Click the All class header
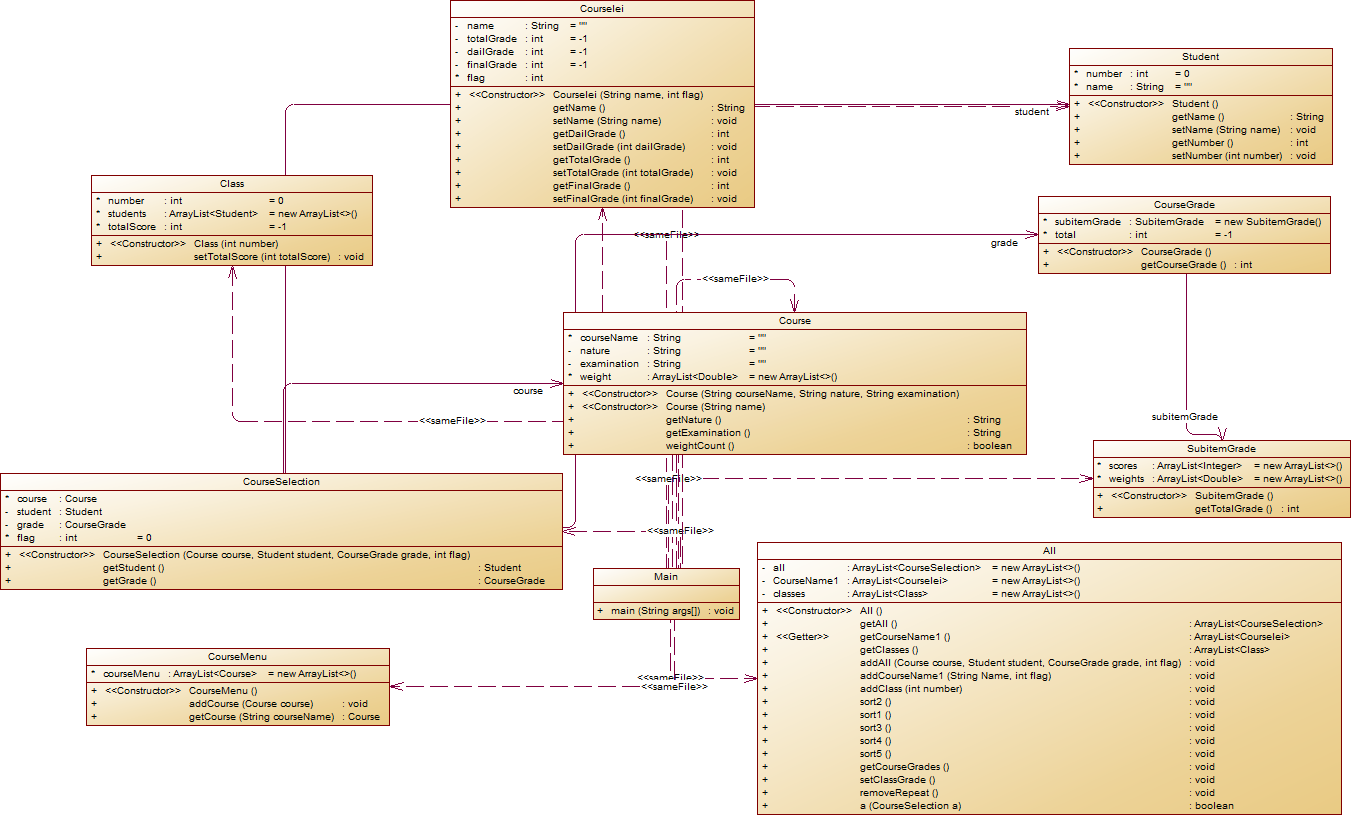 click(x=1049, y=551)
